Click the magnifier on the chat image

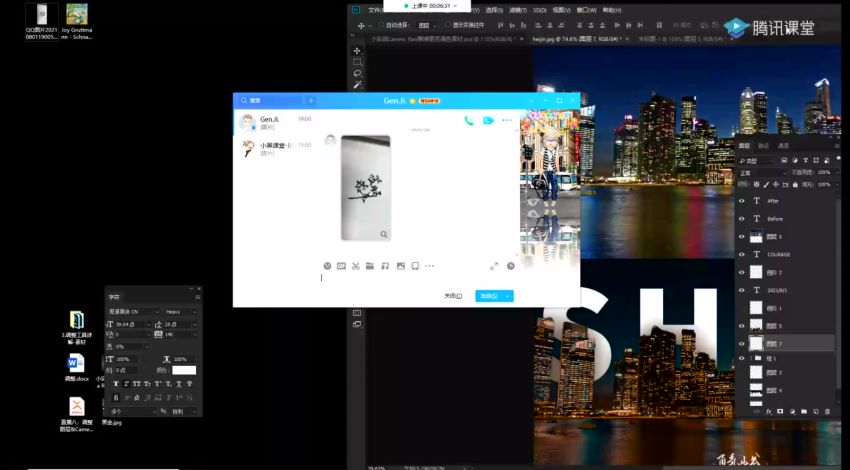pyautogui.click(x=384, y=234)
